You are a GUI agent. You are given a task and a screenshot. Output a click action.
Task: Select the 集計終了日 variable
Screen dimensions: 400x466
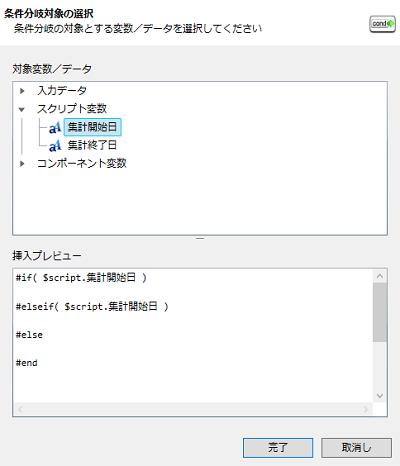click(92, 145)
